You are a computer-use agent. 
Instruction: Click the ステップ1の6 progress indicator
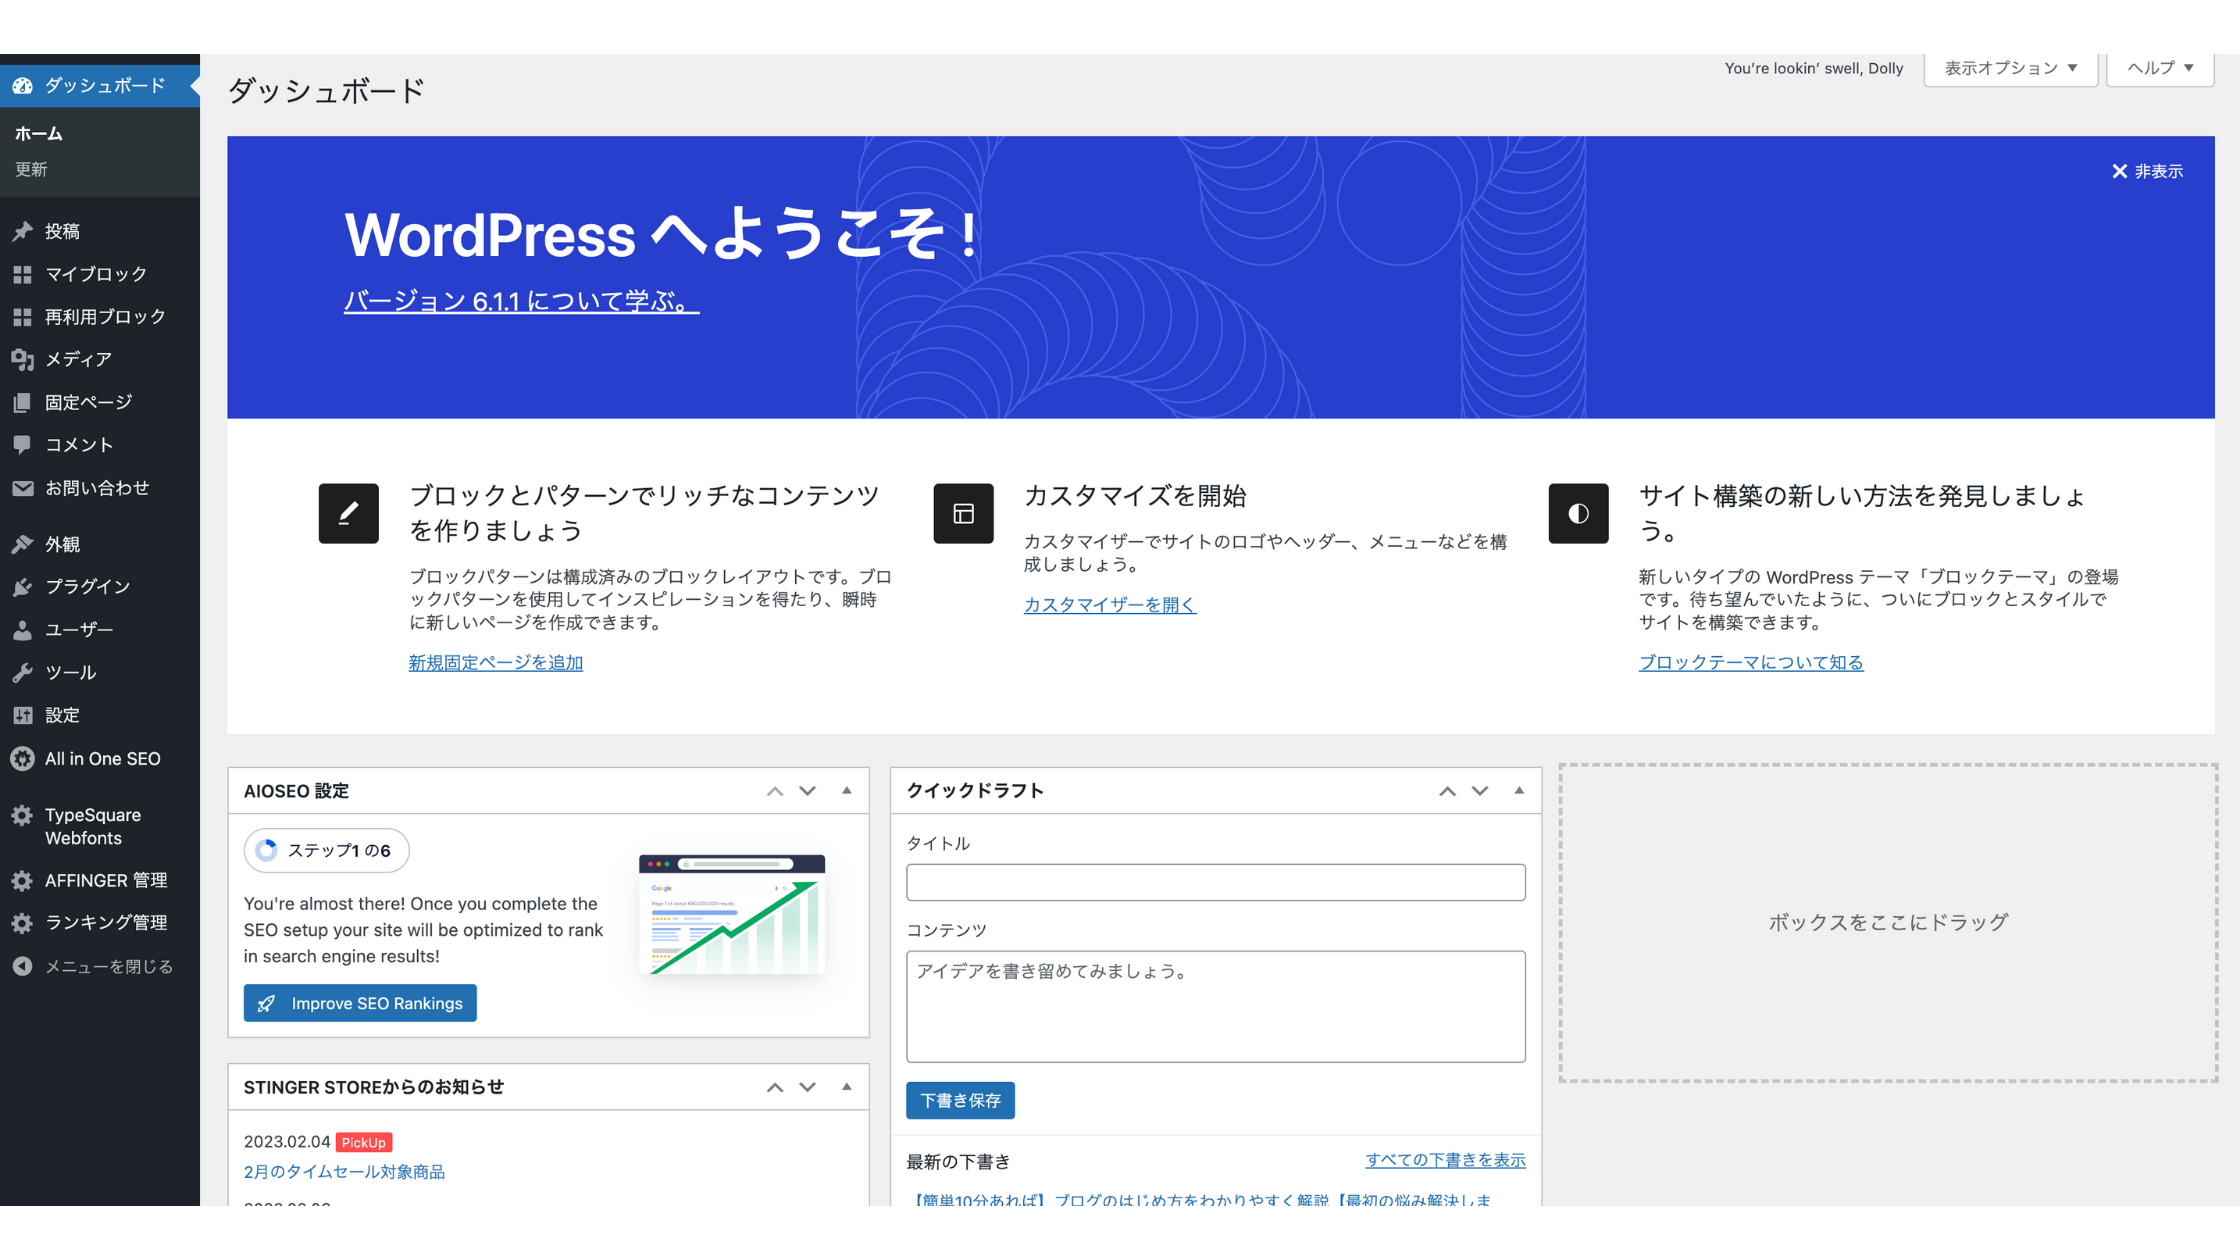pyautogui.click(x=326, y=851)
